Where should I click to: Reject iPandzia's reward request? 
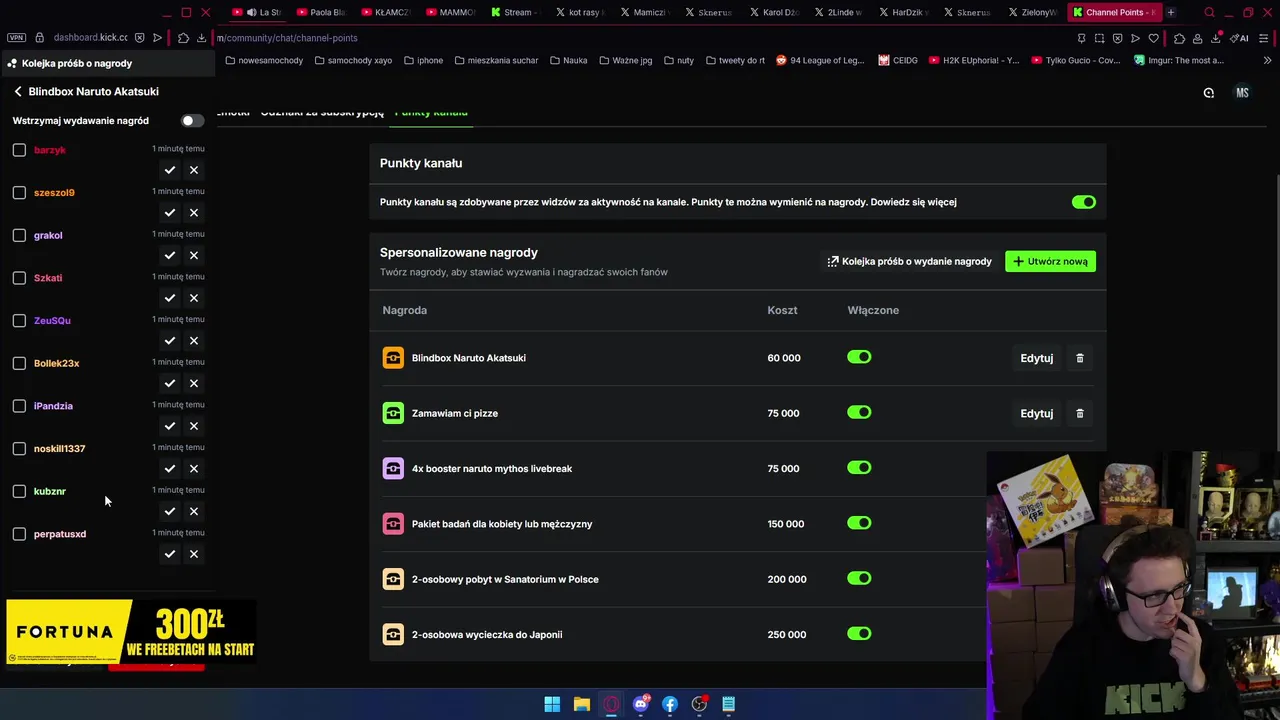coord(194,426)
